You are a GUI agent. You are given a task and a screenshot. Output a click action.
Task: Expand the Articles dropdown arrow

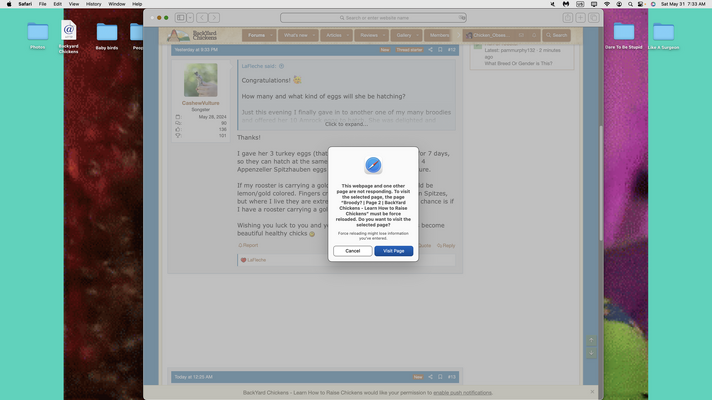pyautogui.click(x=348, y=35)
